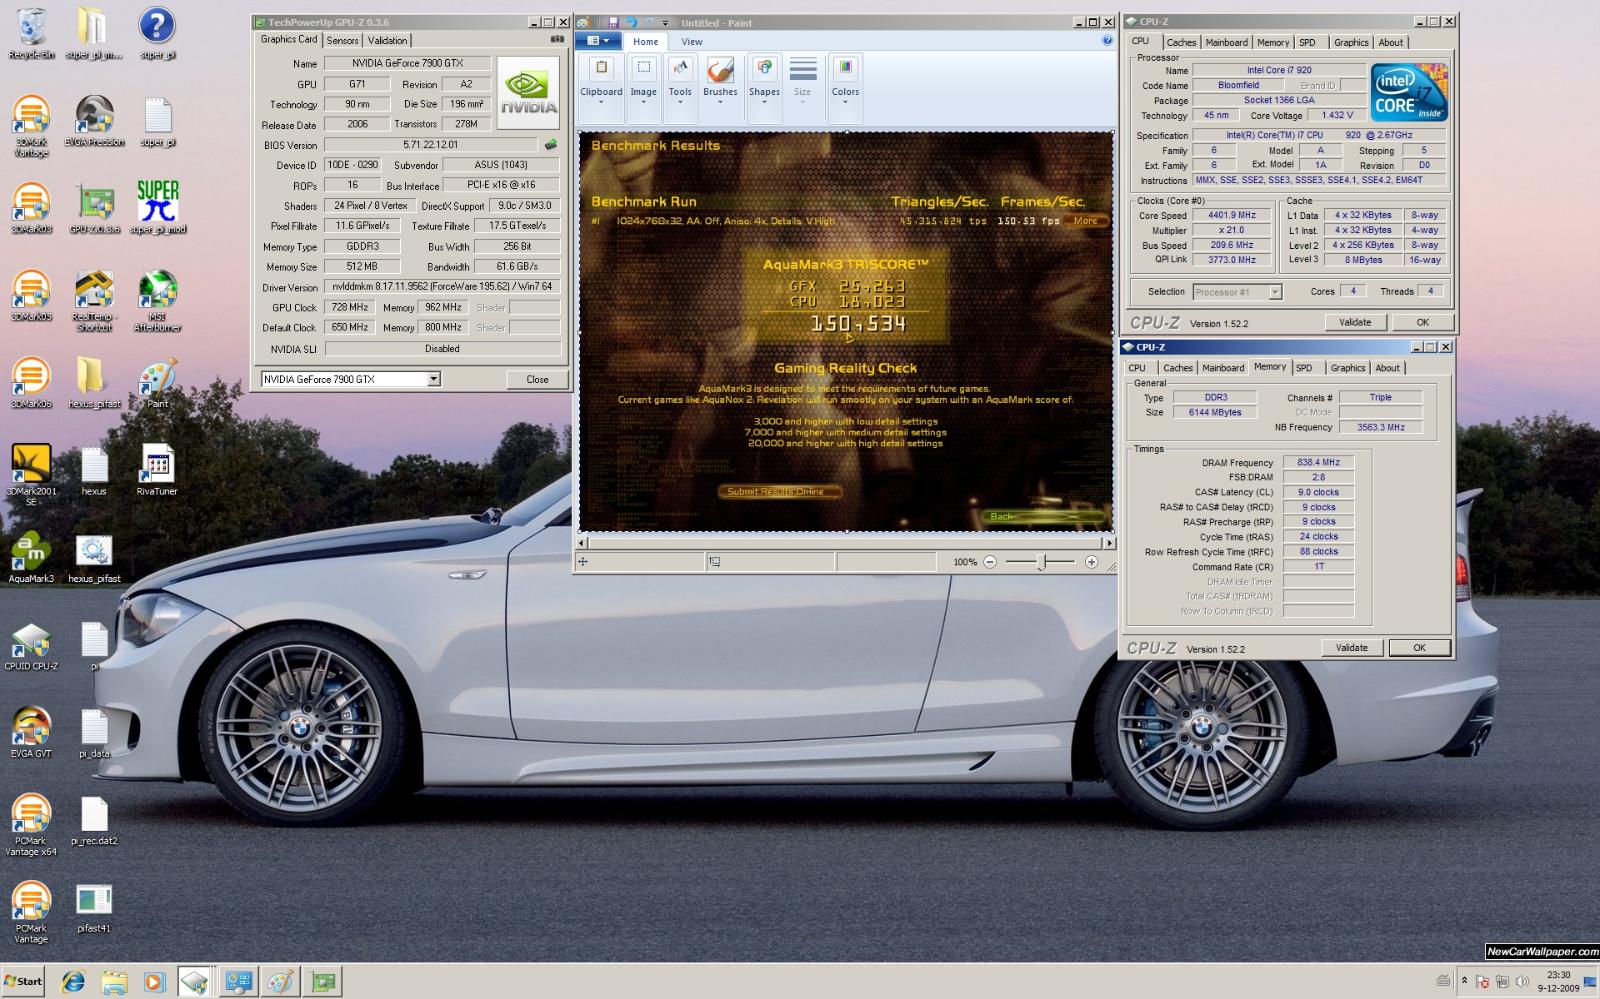Screen dimensions: 1600x999
Task: Click the Undo arrow in Paint quick access
Action: tap(631, 22)
